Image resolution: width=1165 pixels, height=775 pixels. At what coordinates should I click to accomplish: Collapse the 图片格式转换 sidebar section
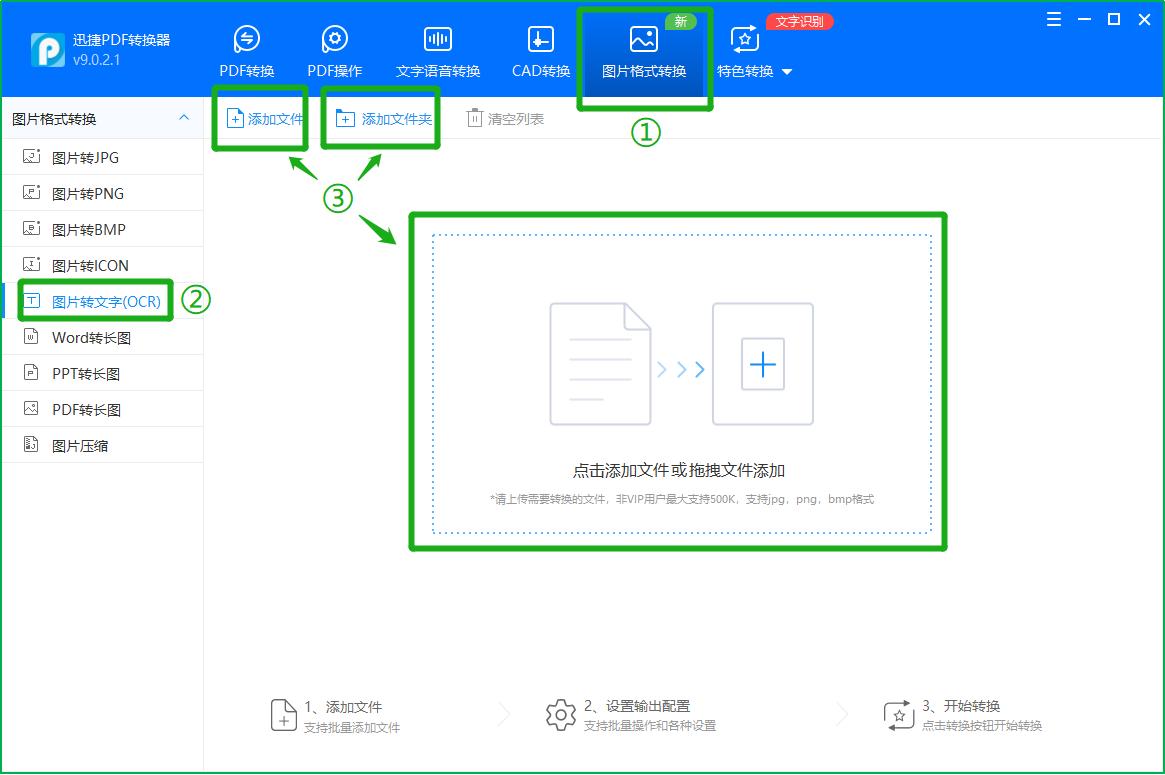pyautogui.click(x=183, y=117)
